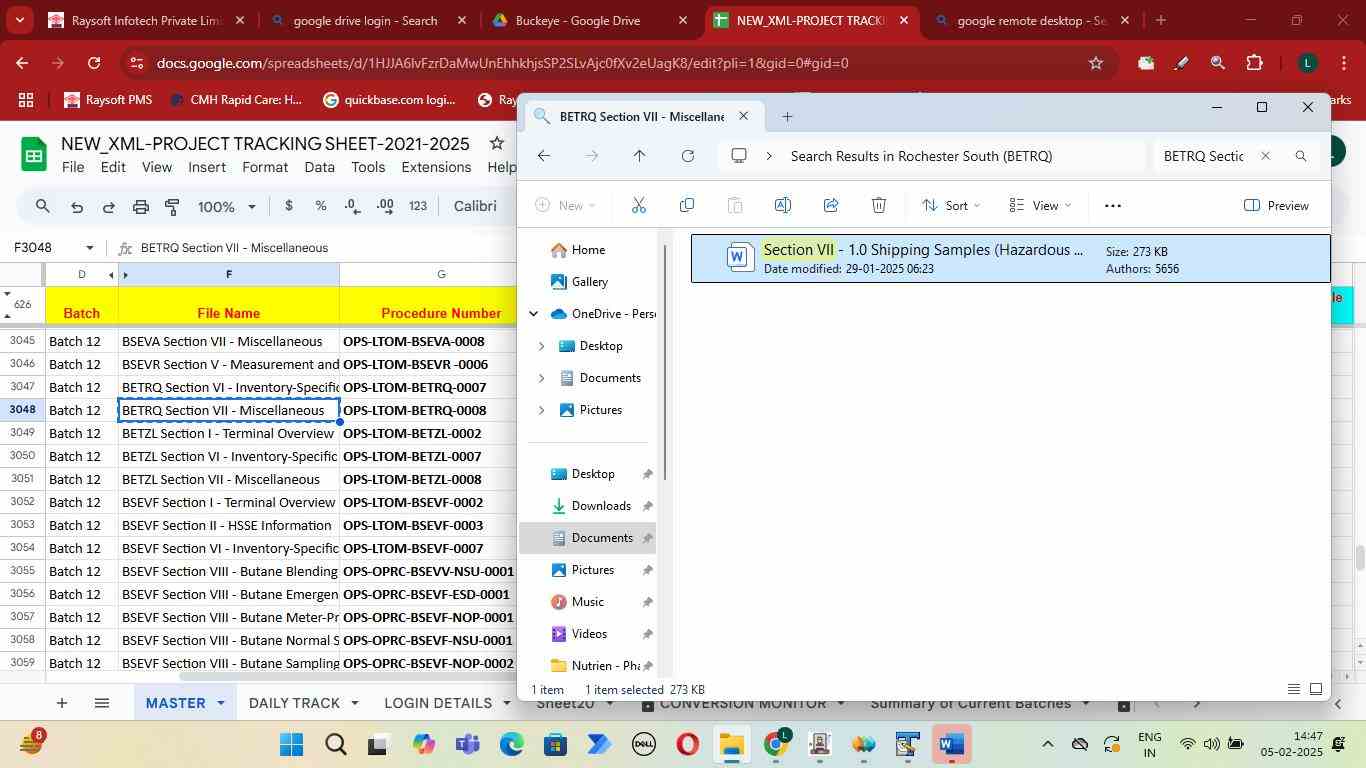Image resolution: width=1366 pixels, height=768 pixels.
Task: Select the Paint format tool in Sheets
Action: click(172, 207)
